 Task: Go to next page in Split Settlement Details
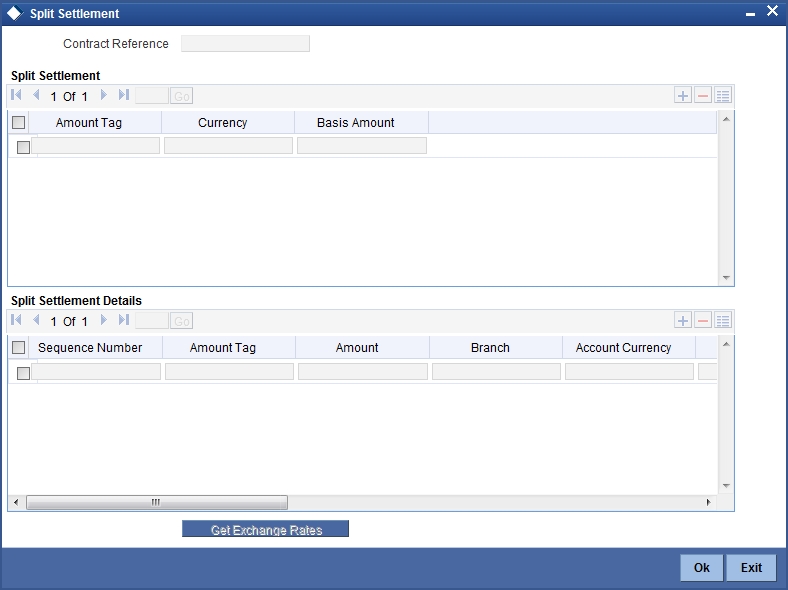point(104,320)
